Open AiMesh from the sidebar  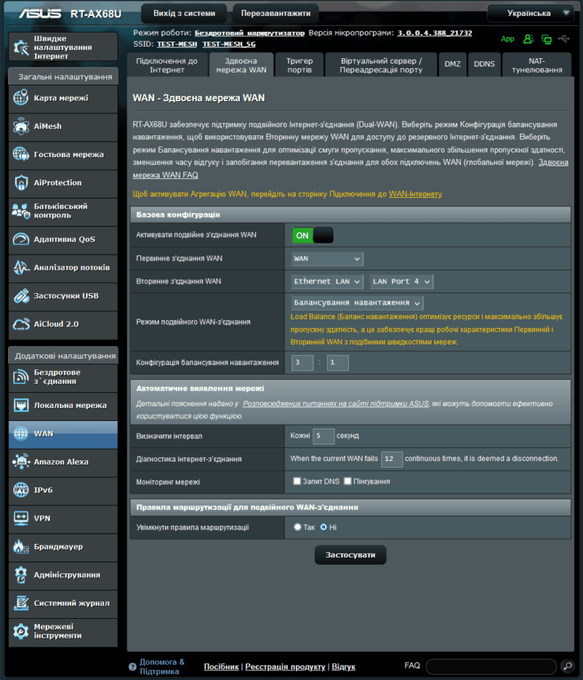[63, 127]
